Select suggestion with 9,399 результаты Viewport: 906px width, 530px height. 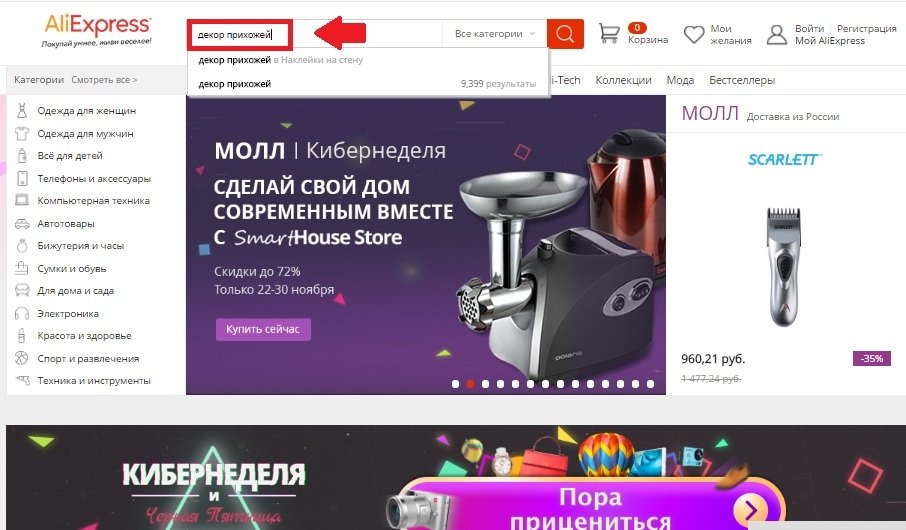[367, 84]
